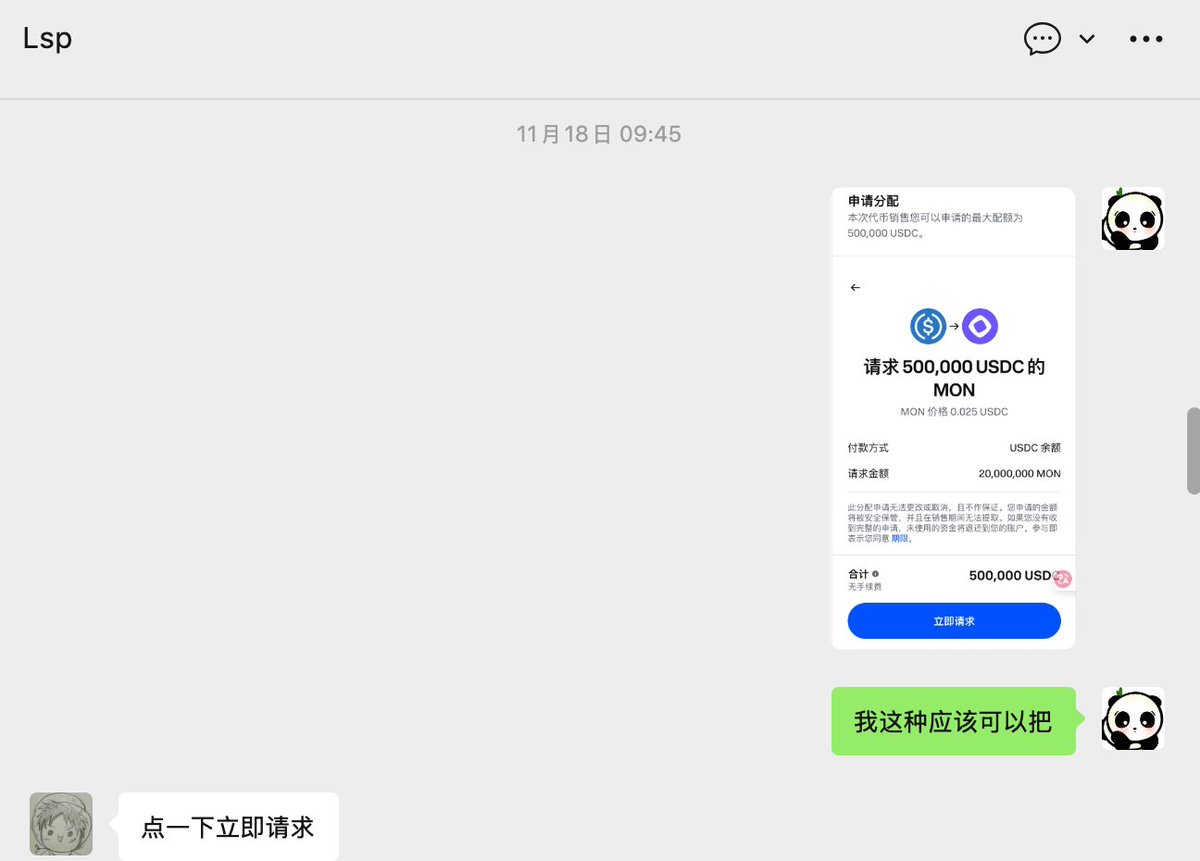Viewport: 1200px width, 861px height.
Task: Select the purple MON token icon
Action: 980,326
